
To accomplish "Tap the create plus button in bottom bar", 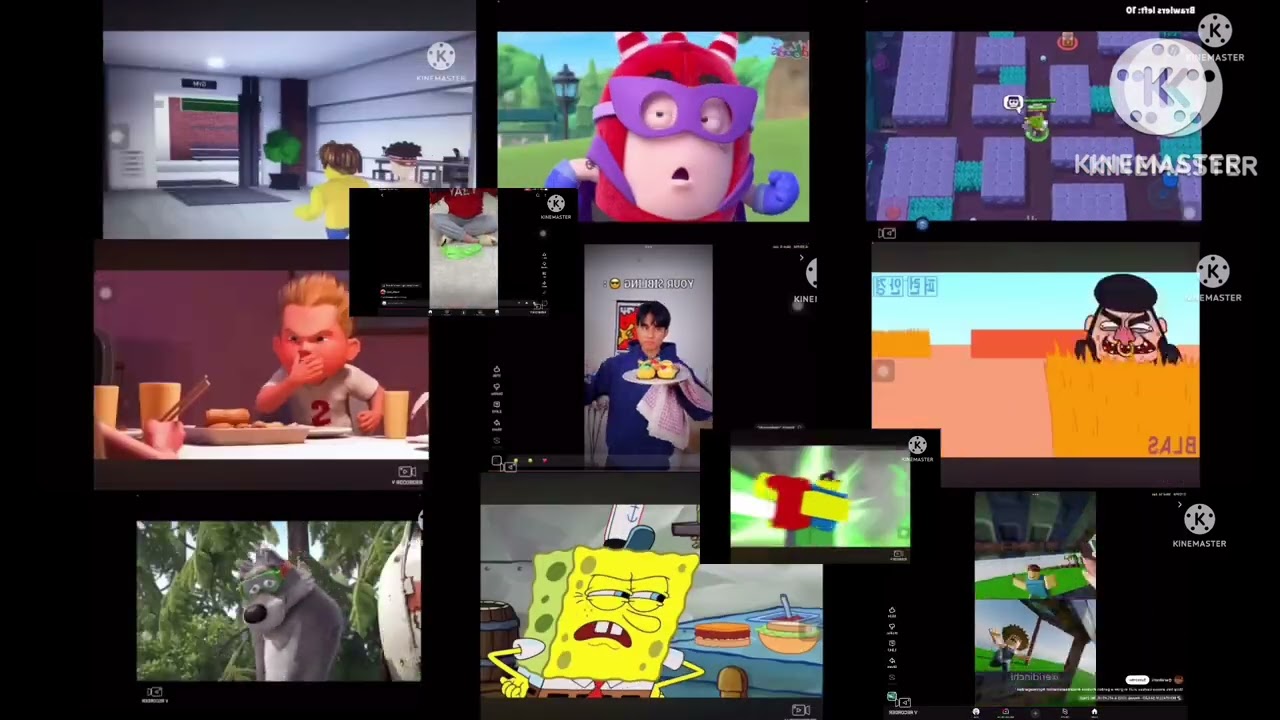I will (x=1035, y=712).
